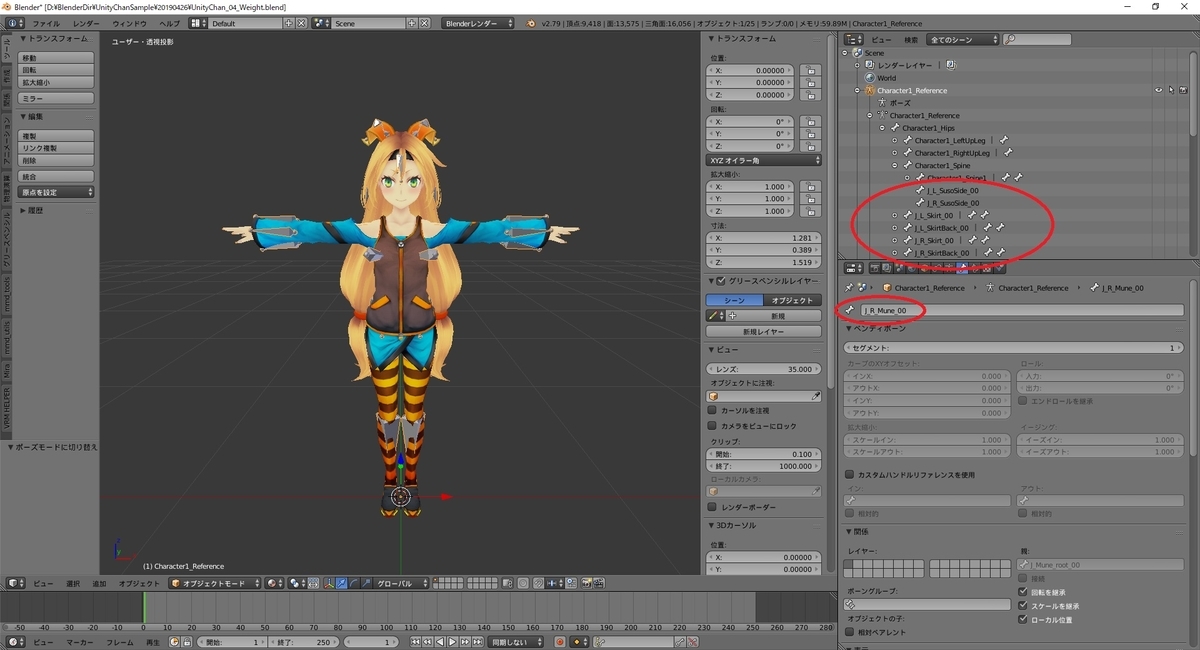
Task: Open the 3D view ビュー menu
Action: tap(44, 583)
